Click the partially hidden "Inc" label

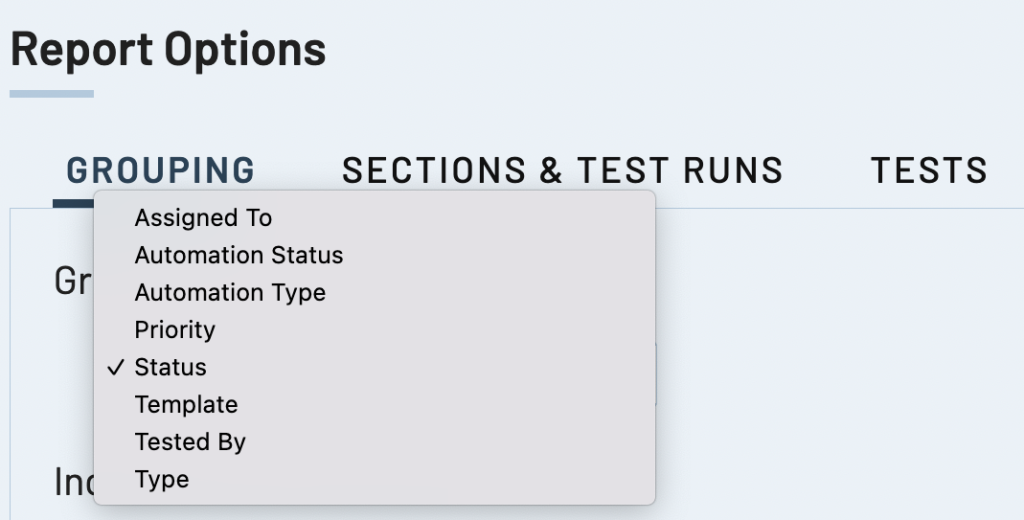(x=73, y=483)
